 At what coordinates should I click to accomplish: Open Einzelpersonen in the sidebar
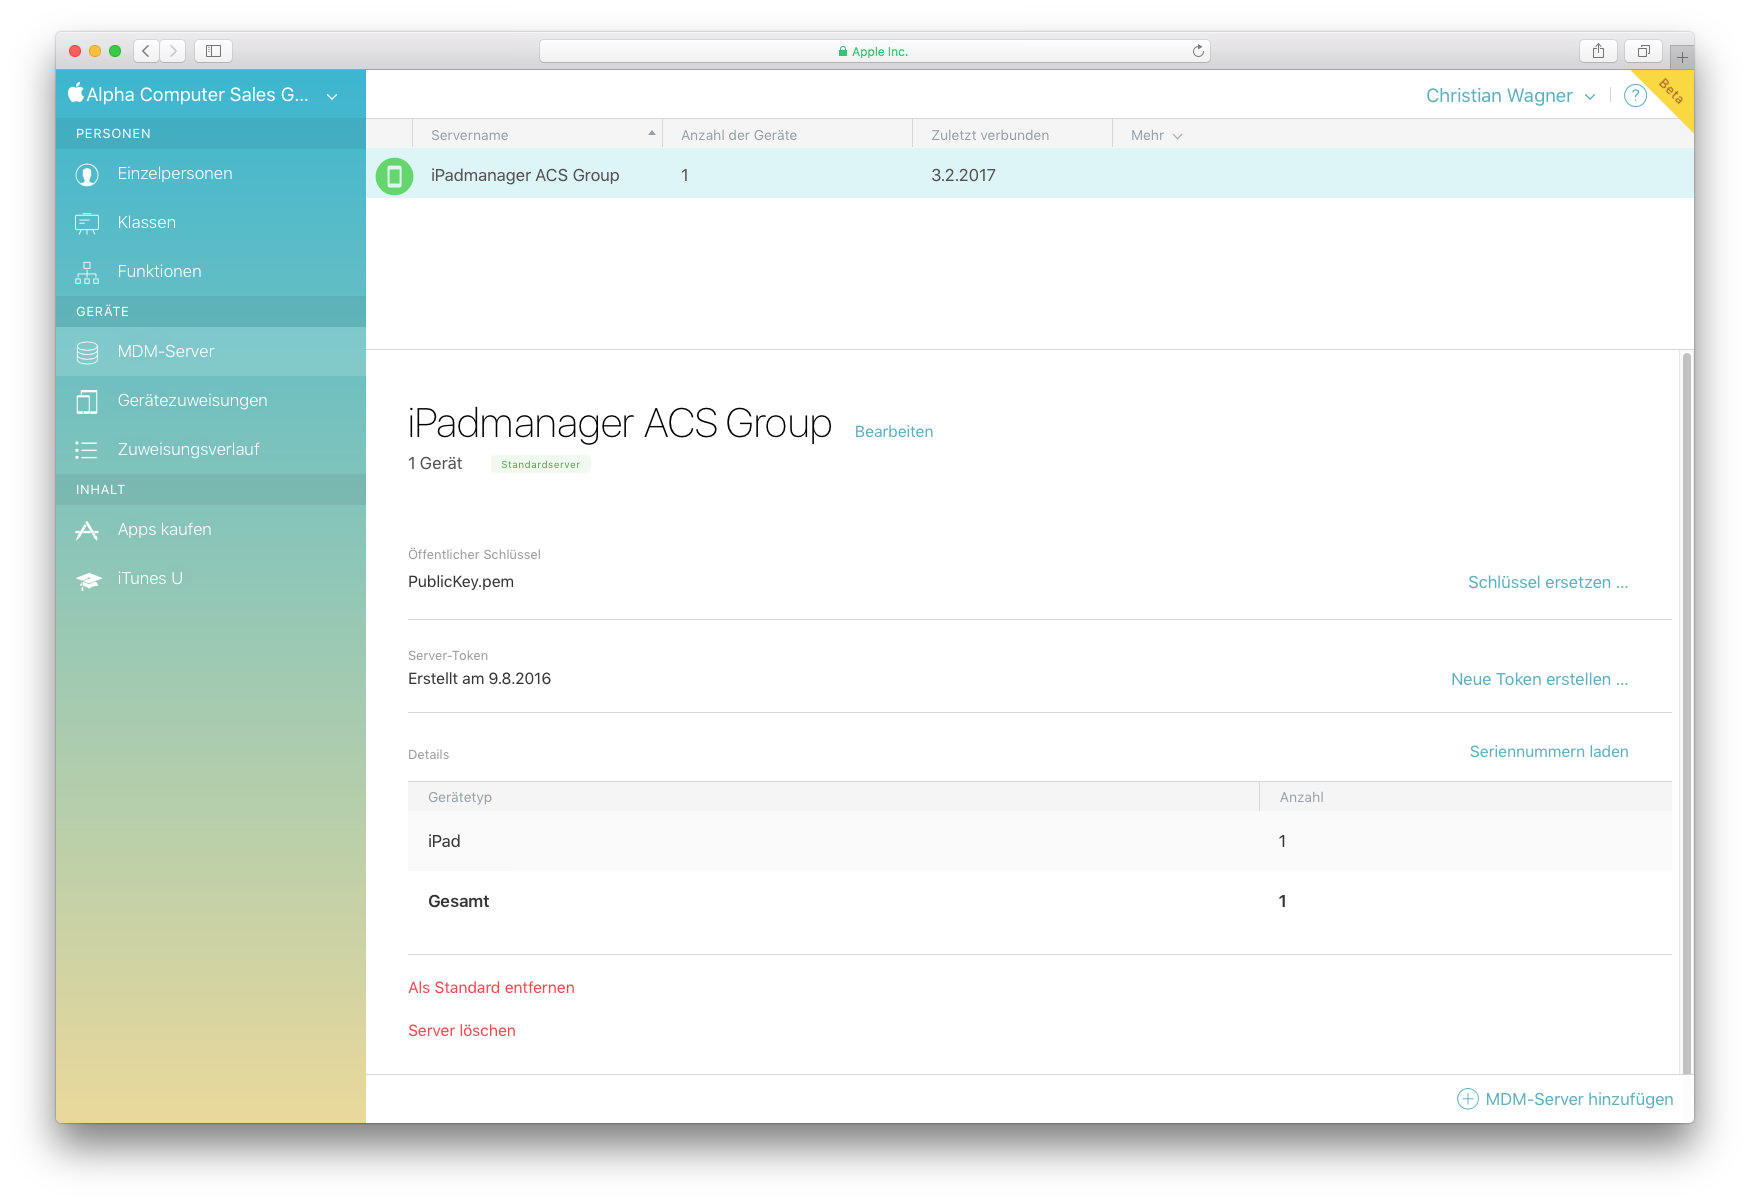(x=211, y=174)
